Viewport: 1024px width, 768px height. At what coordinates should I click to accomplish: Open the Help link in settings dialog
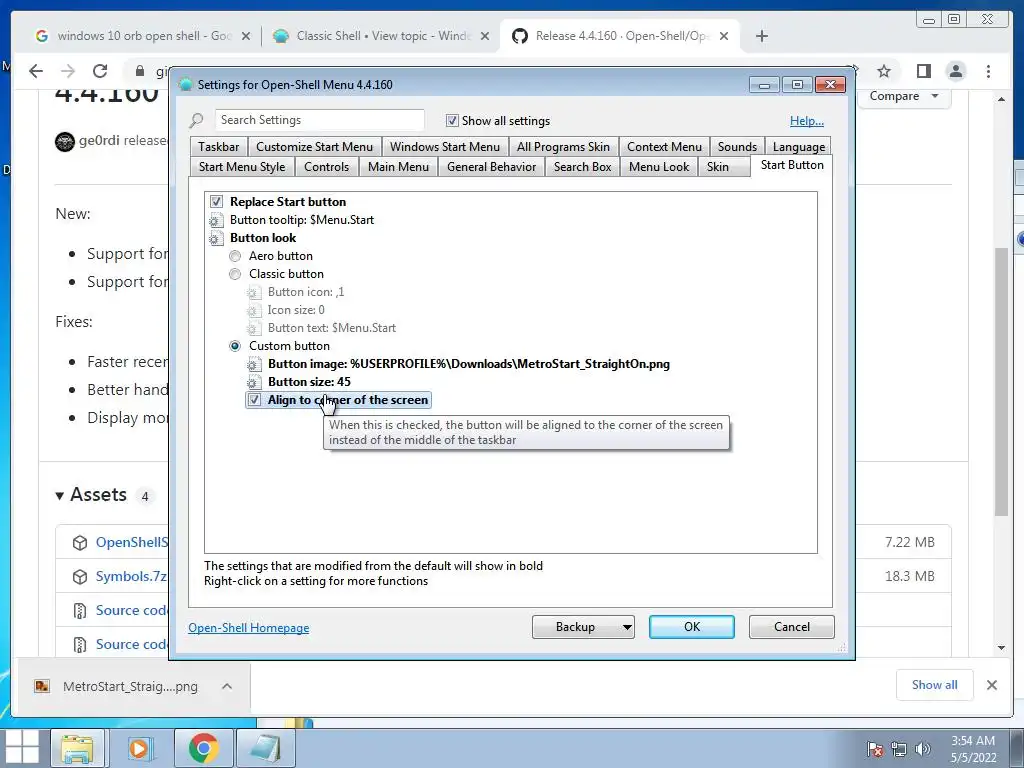807,121
